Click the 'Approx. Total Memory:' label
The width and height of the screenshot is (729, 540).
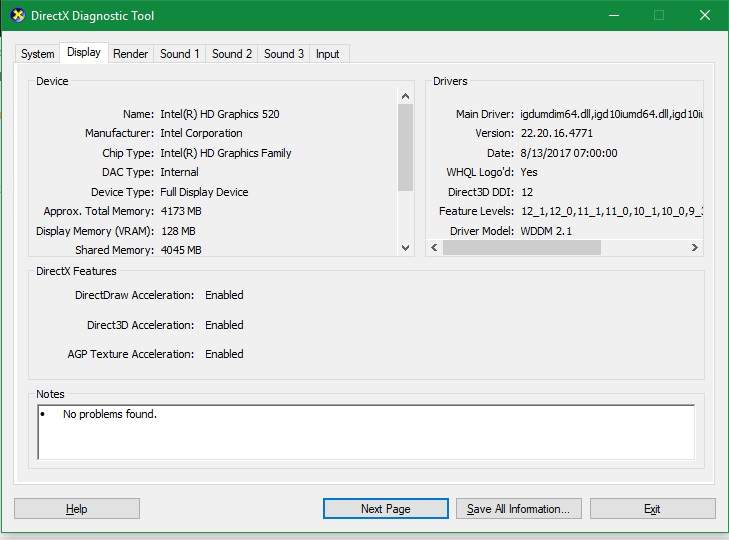99,211
